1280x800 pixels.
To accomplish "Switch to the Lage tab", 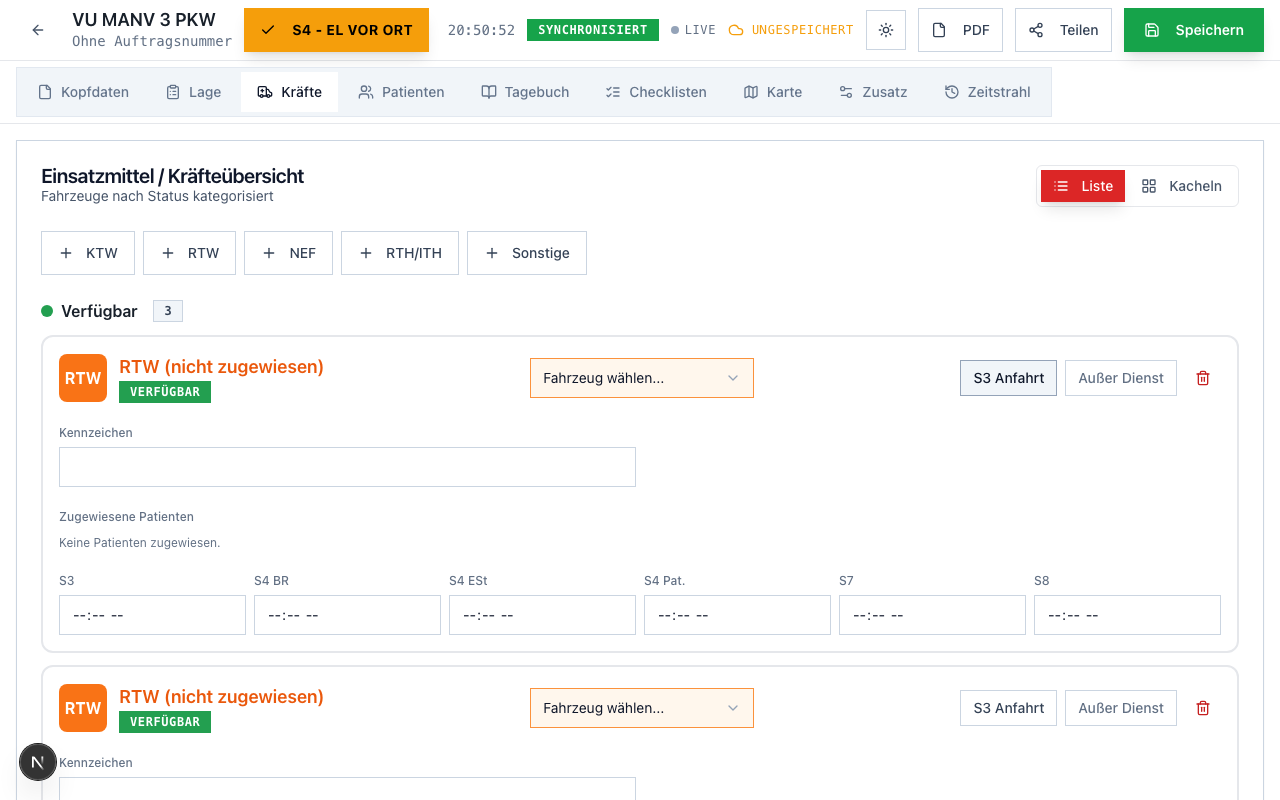I will coord(194,92).
